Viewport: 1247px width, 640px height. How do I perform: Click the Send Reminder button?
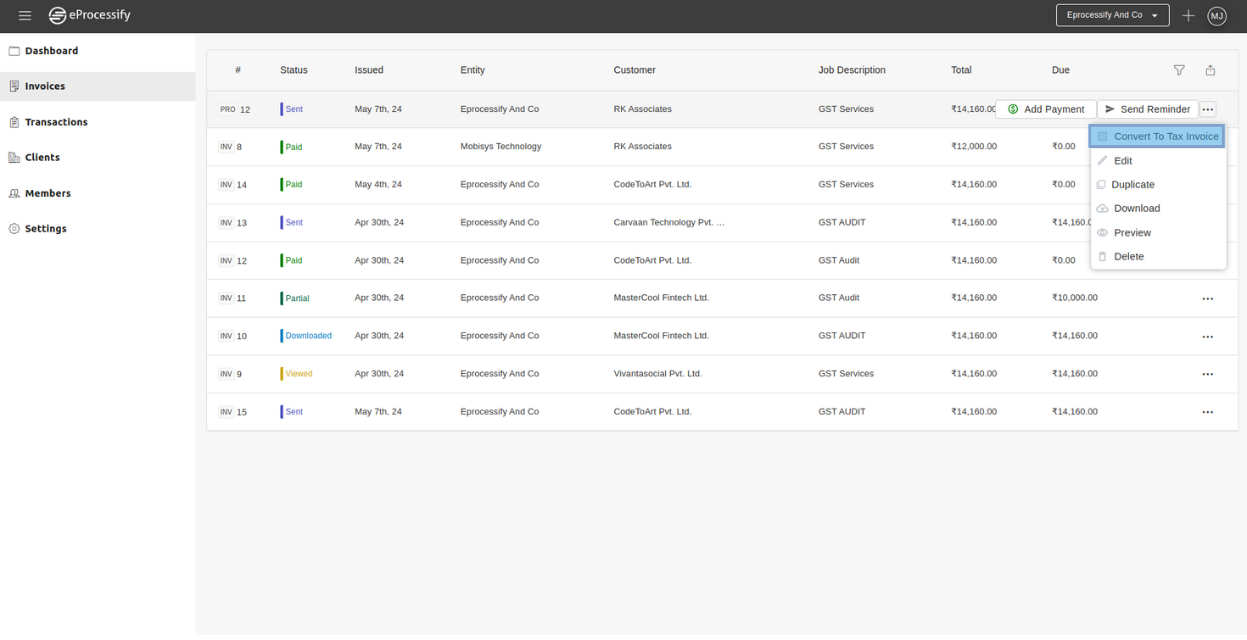coord(1147,109)
